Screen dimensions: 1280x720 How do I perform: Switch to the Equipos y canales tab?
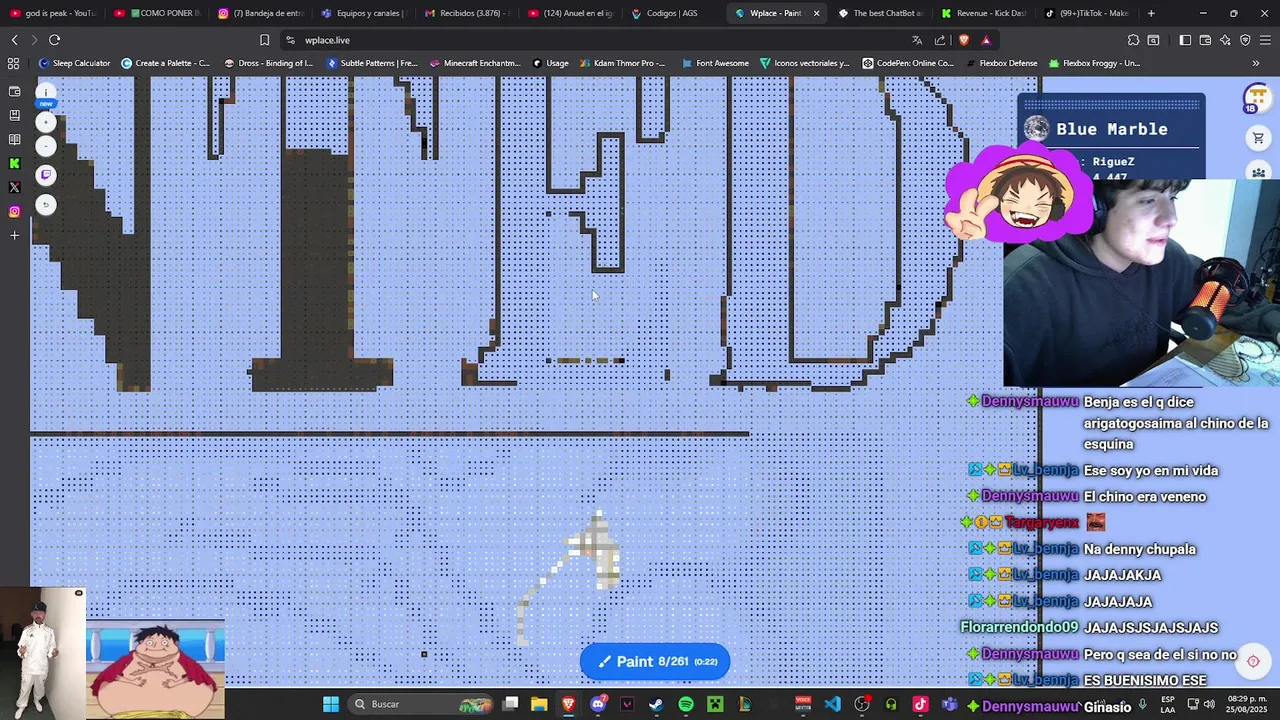pyautogui.click(x=365, y=13)
